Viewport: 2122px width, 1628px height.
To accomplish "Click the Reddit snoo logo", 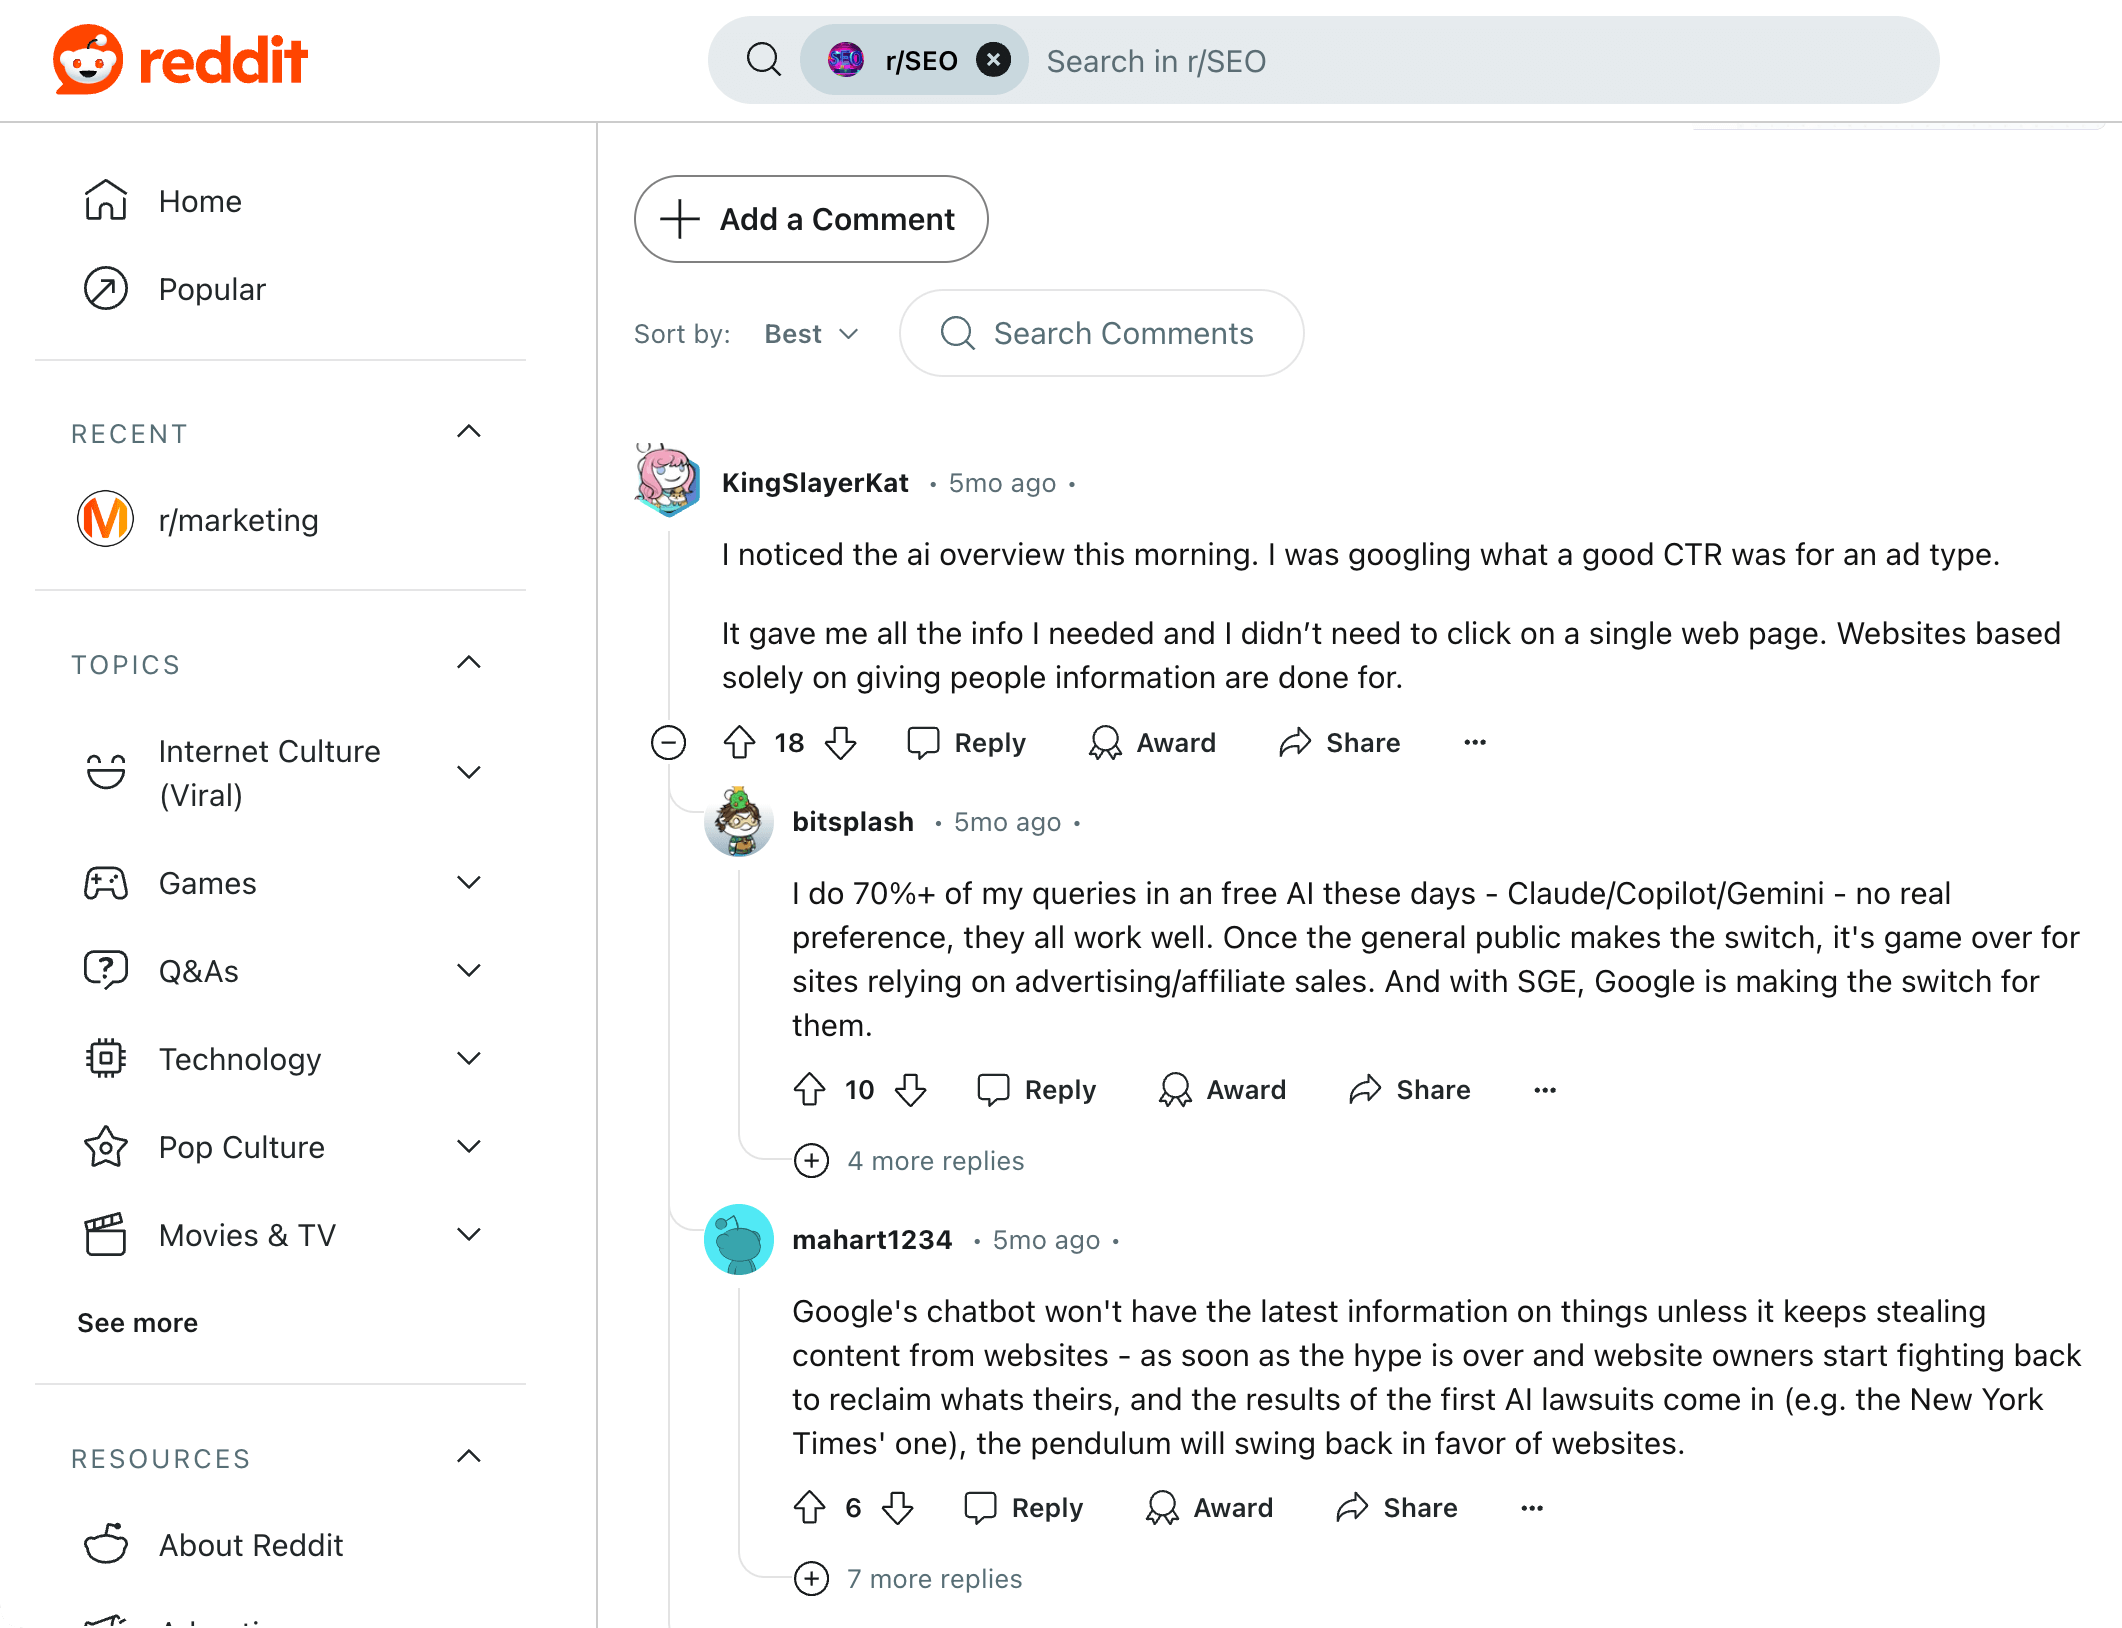I will click(90, 58).
